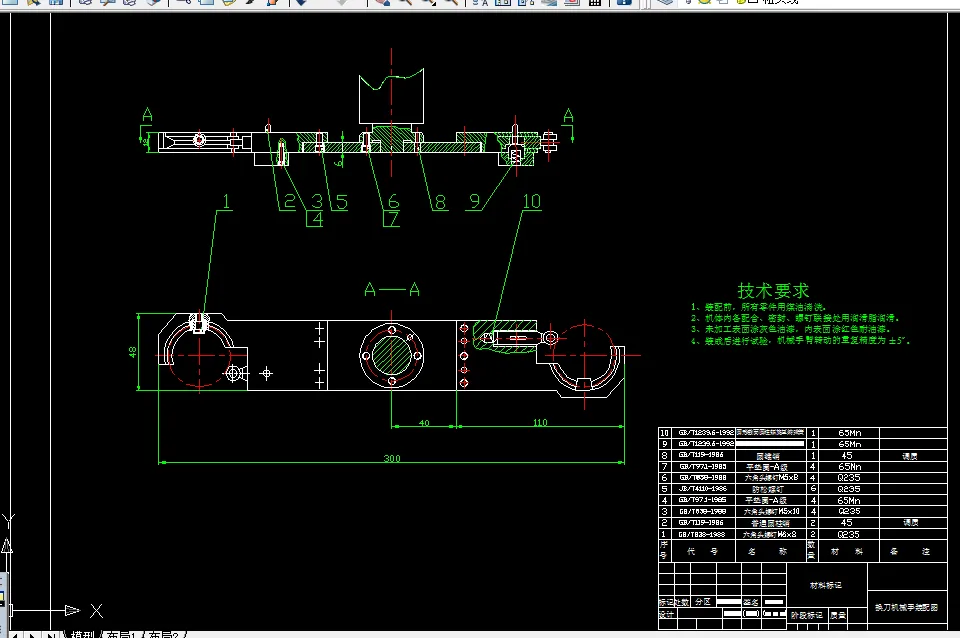The image size is (960, 638).
Task: Select the 分区 title block cell
Action: click(x=703, y=602)
